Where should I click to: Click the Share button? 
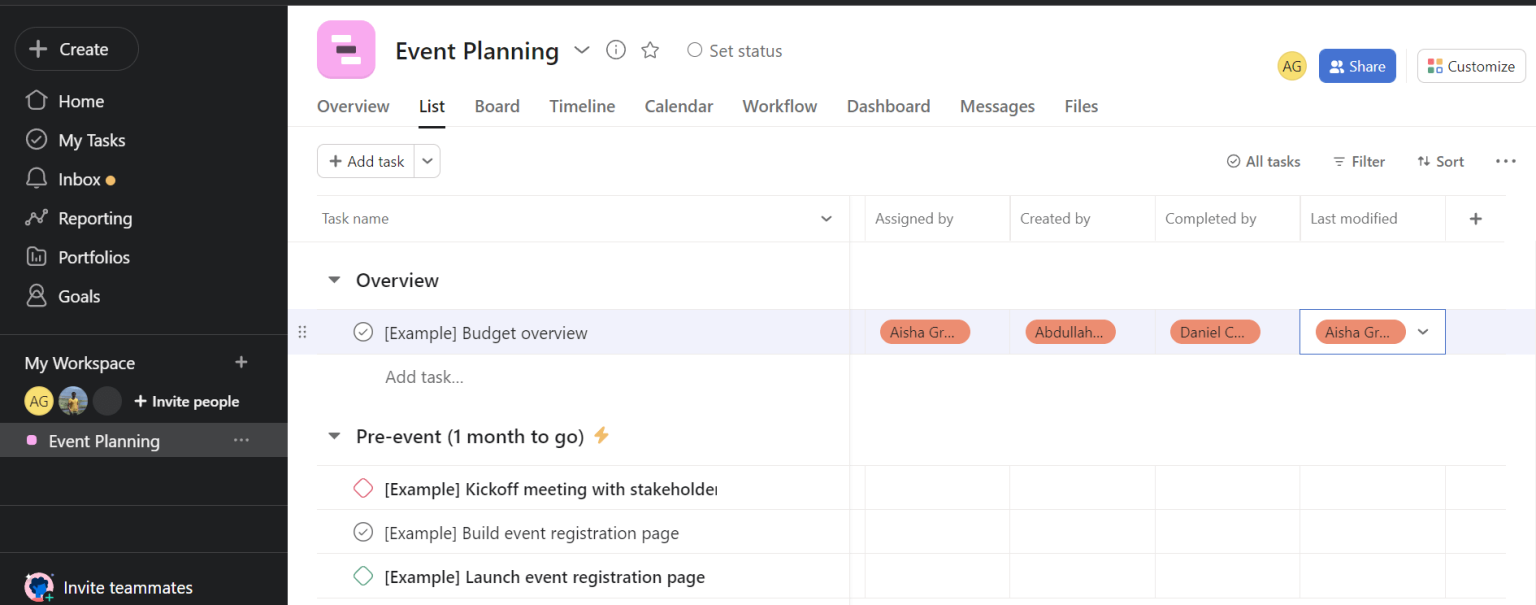pos(1357,65)
